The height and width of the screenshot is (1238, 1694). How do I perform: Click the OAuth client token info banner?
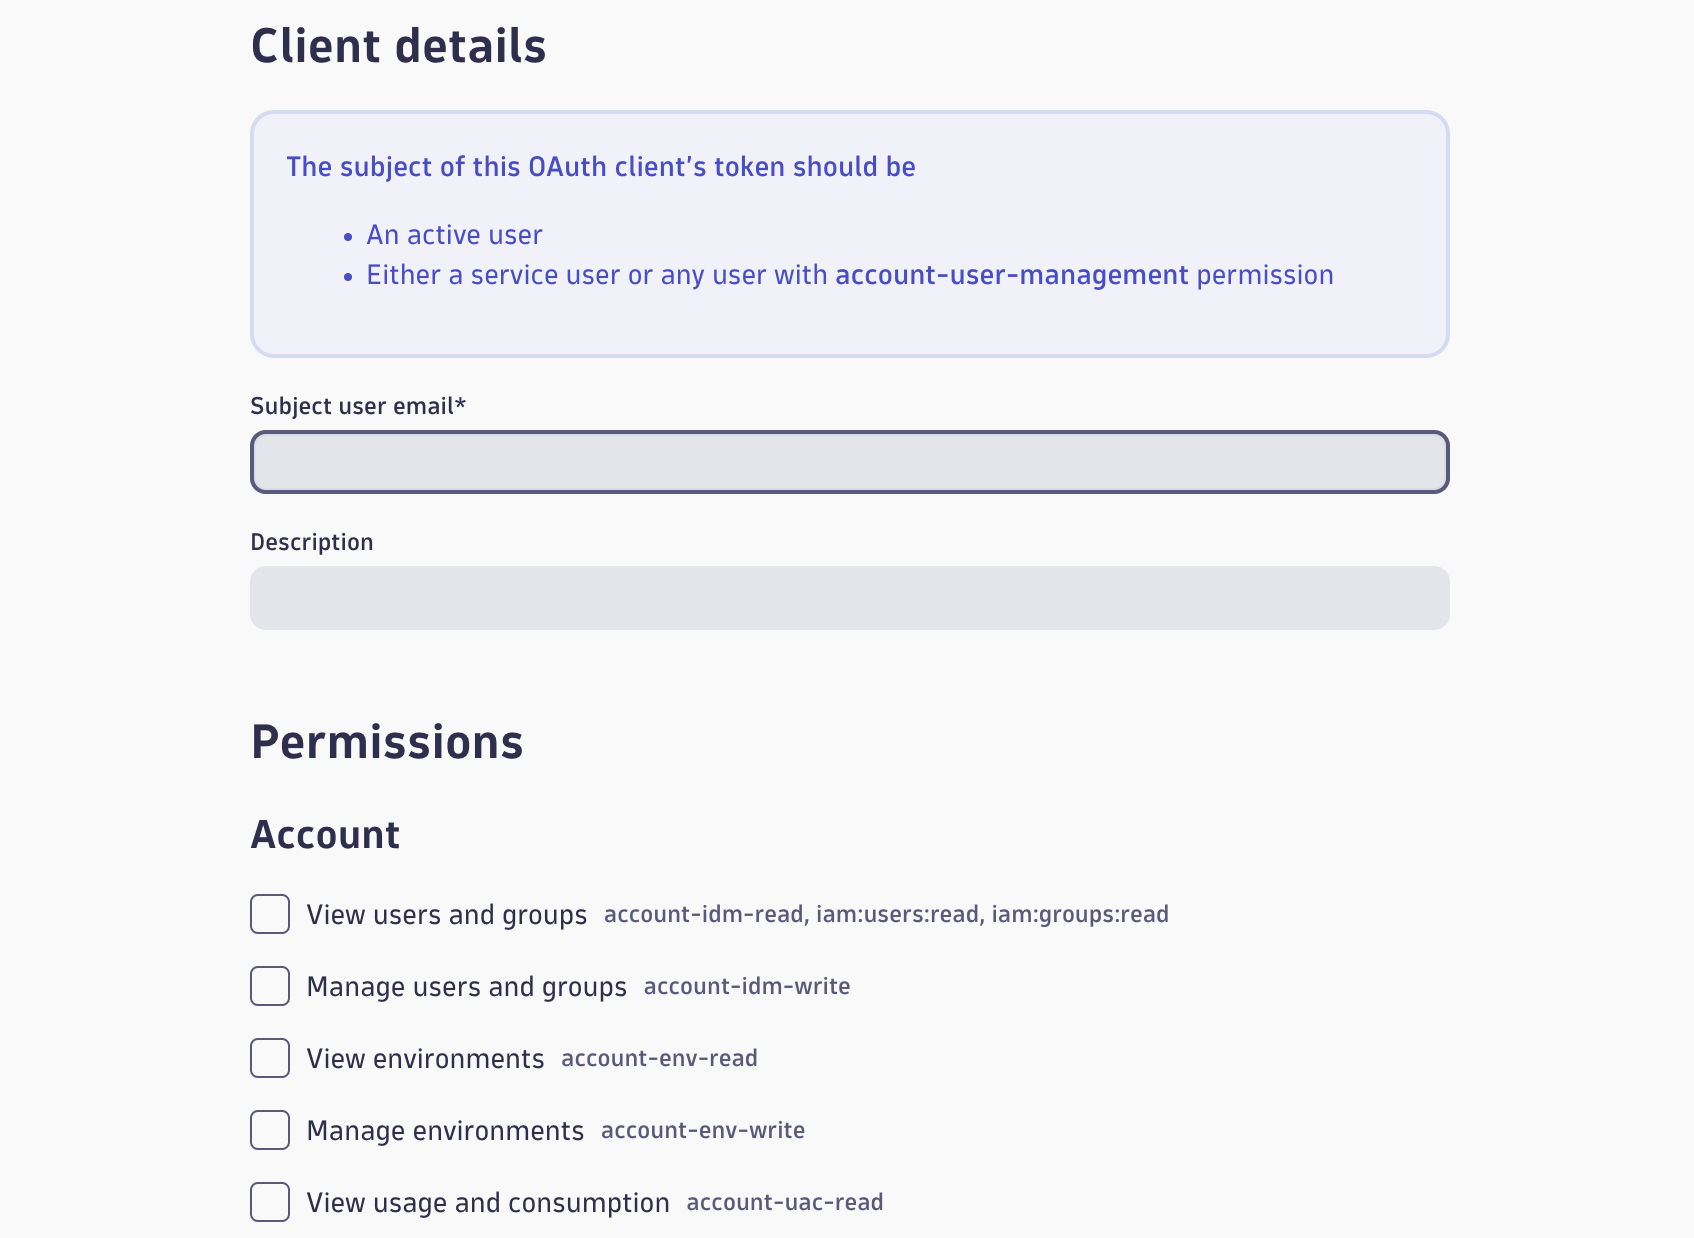click(848, 232)
